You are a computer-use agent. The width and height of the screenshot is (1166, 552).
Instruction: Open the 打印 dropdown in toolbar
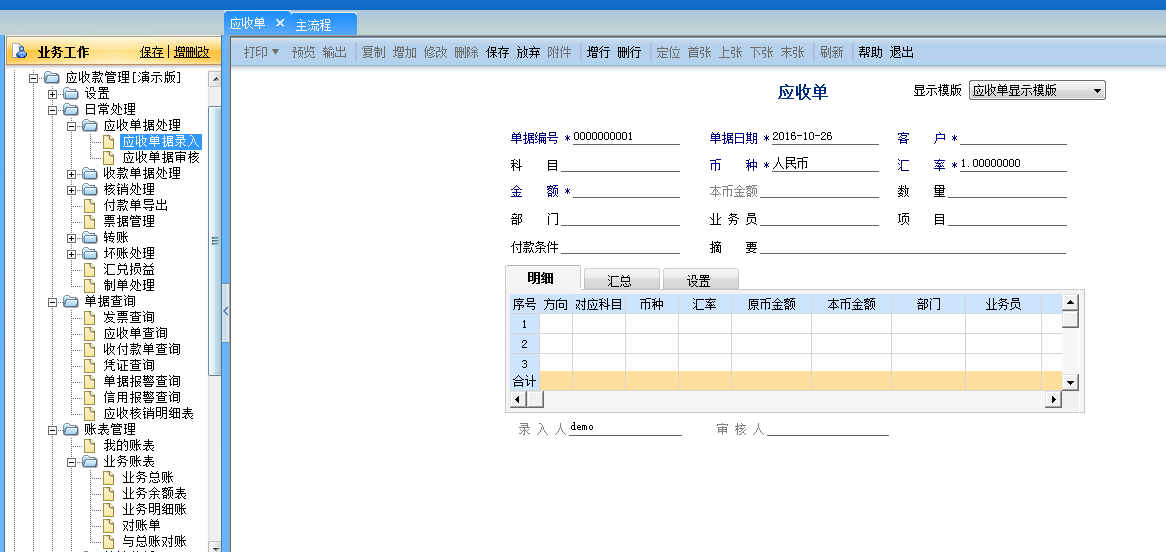(262, 52)
